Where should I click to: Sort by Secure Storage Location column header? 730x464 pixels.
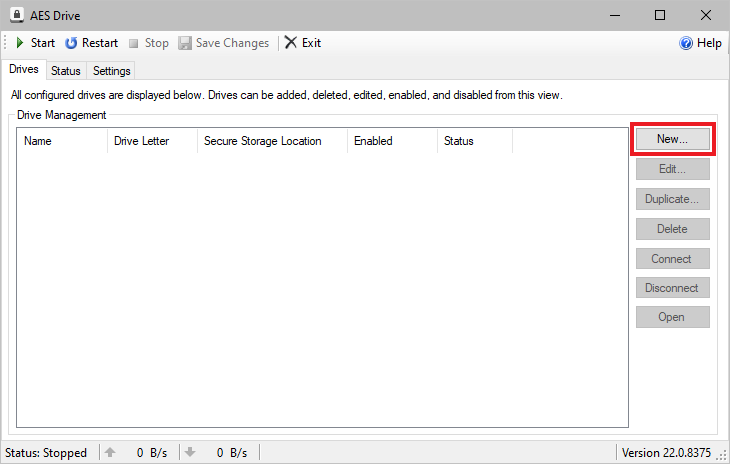coord(272,141)
